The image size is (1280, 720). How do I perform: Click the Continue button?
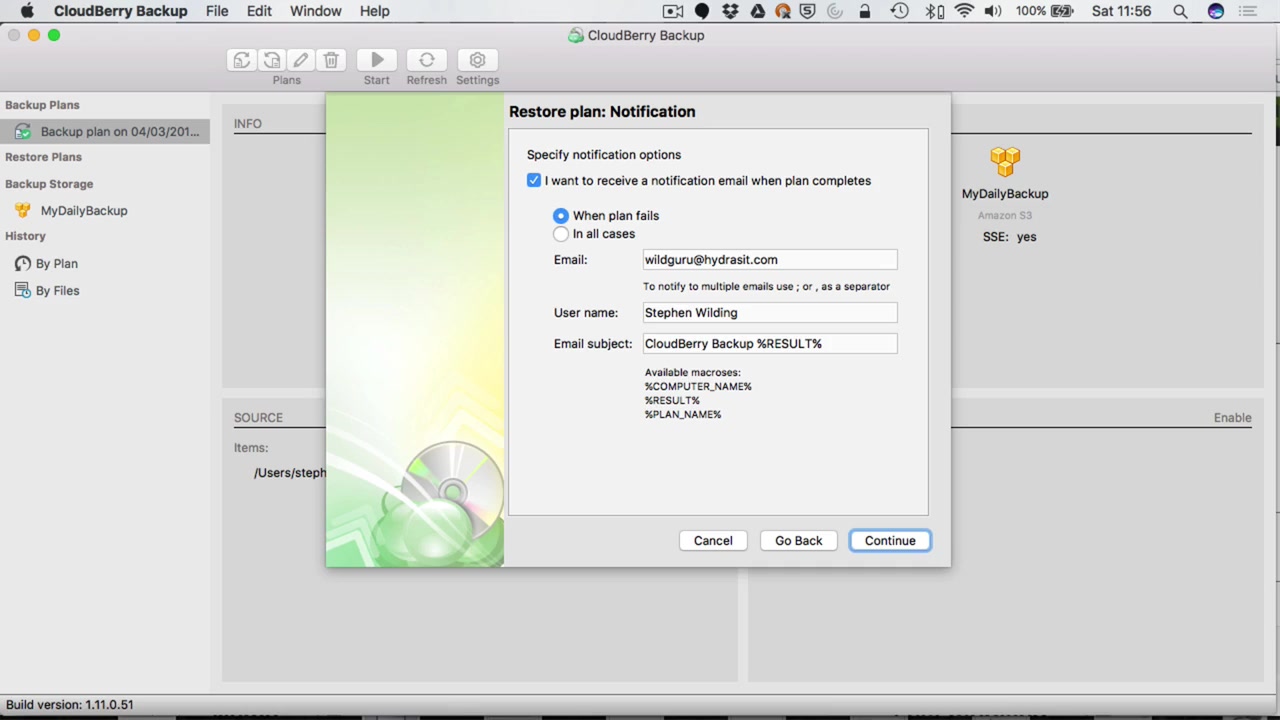tap(890, 540)
